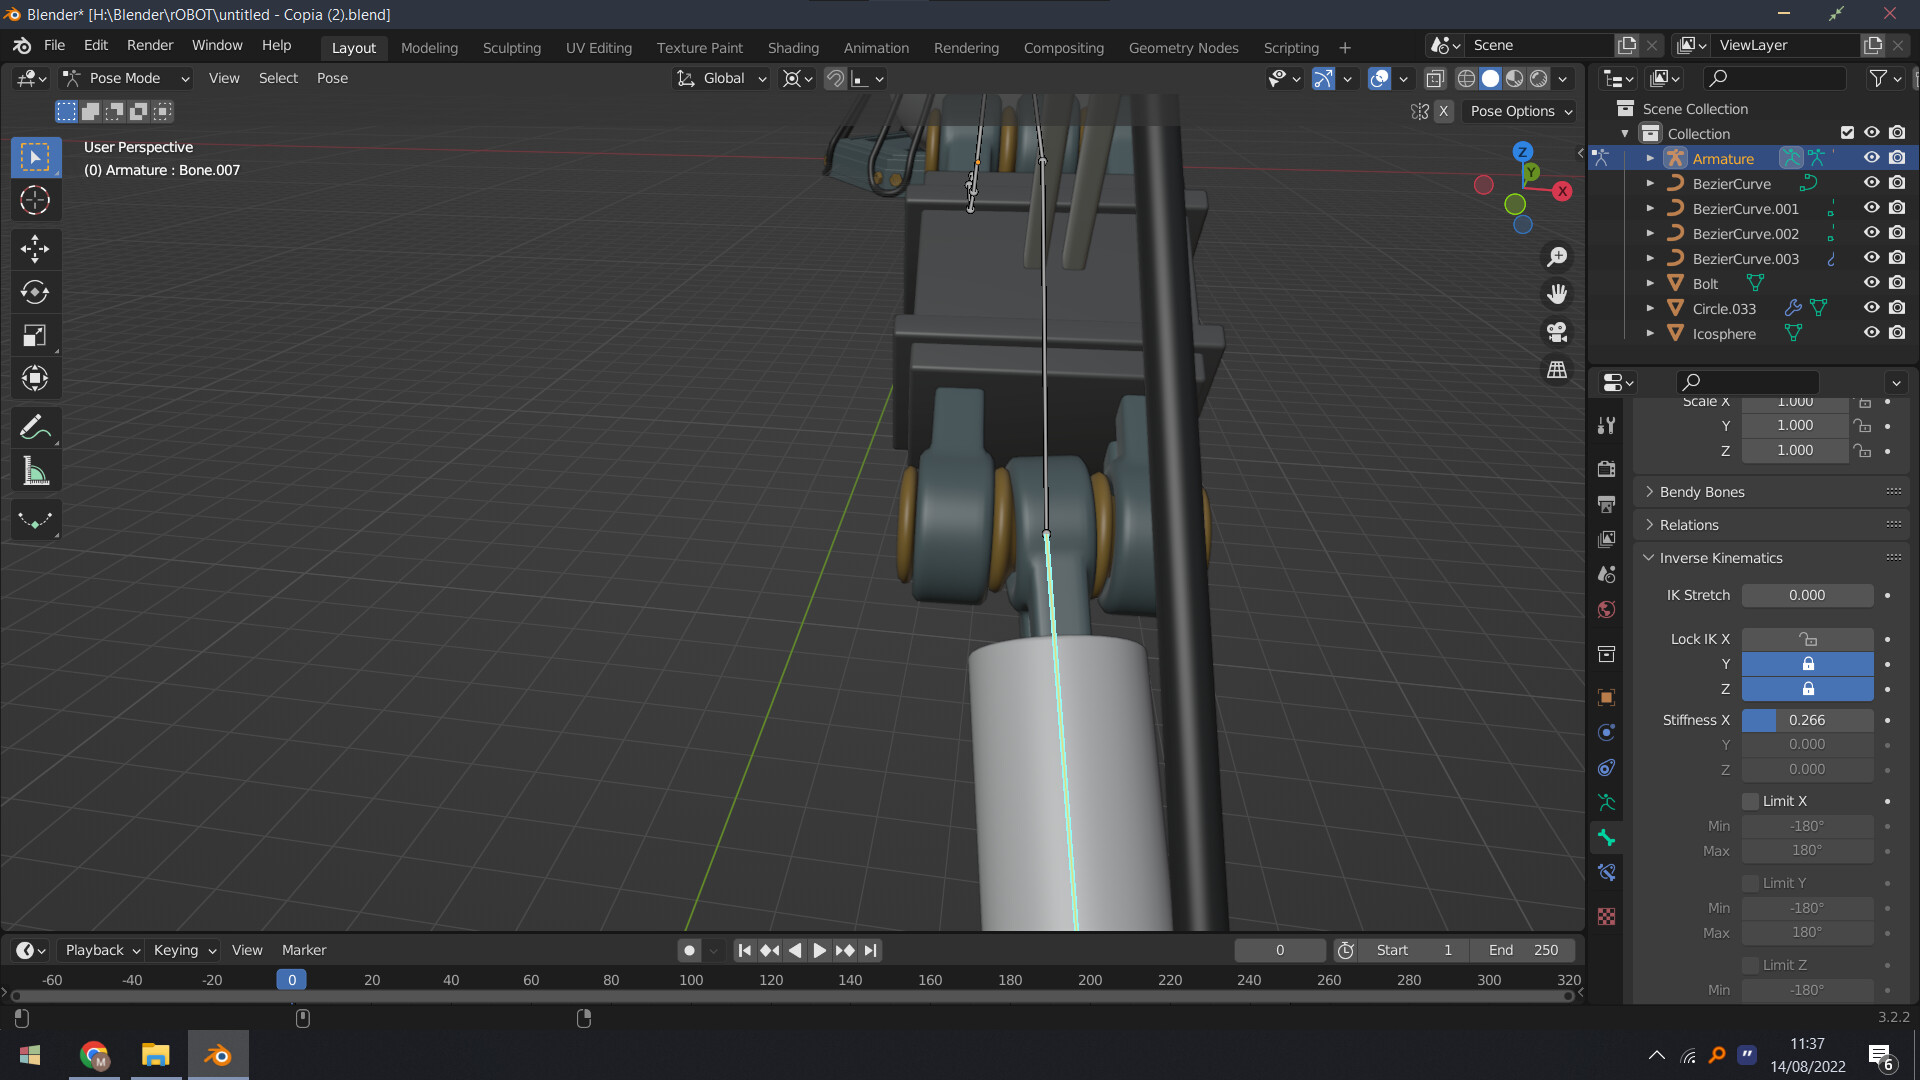This screenshot has width=1920, height=1080.
Task: Click the pan view hand gizmo
Action: click(1557, 294)
